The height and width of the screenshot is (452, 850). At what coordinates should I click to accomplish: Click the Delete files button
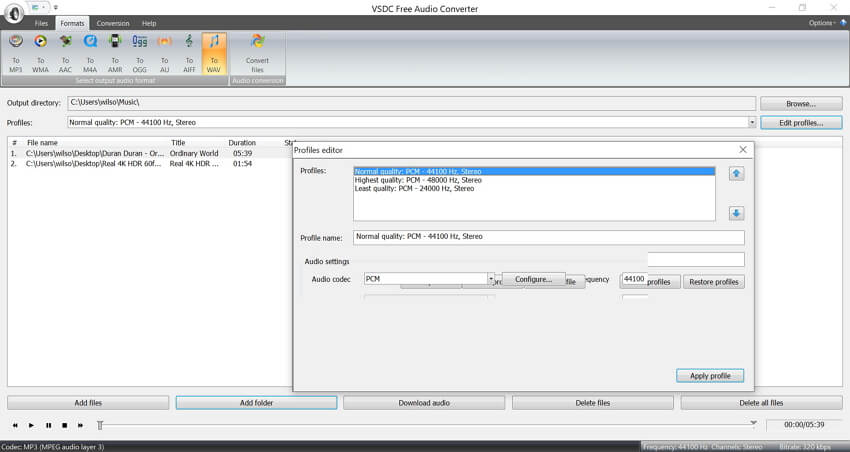pyautogui.click(x=593, y=403)
